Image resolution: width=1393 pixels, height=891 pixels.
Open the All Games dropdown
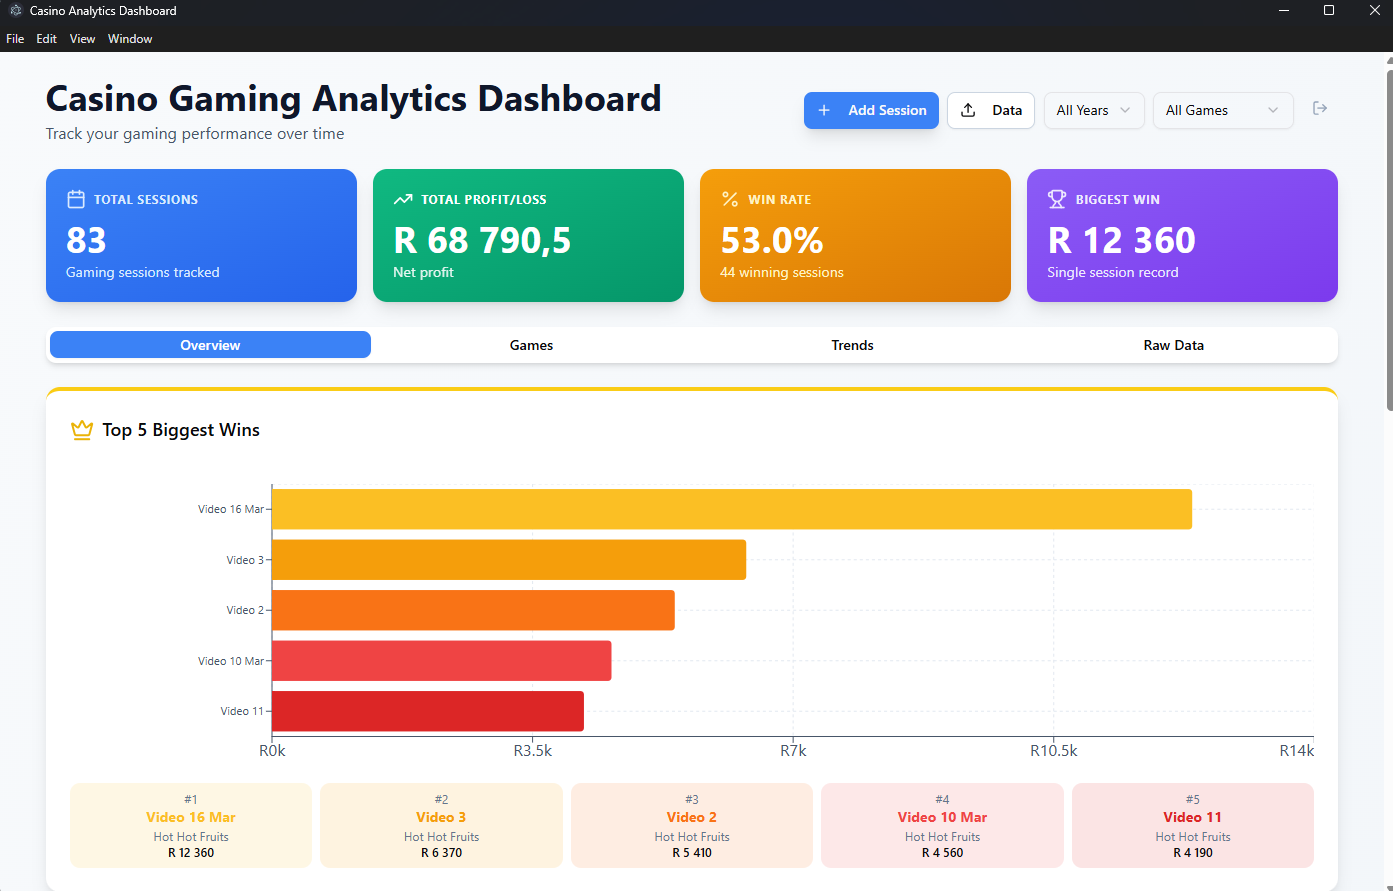(1223, 110)
